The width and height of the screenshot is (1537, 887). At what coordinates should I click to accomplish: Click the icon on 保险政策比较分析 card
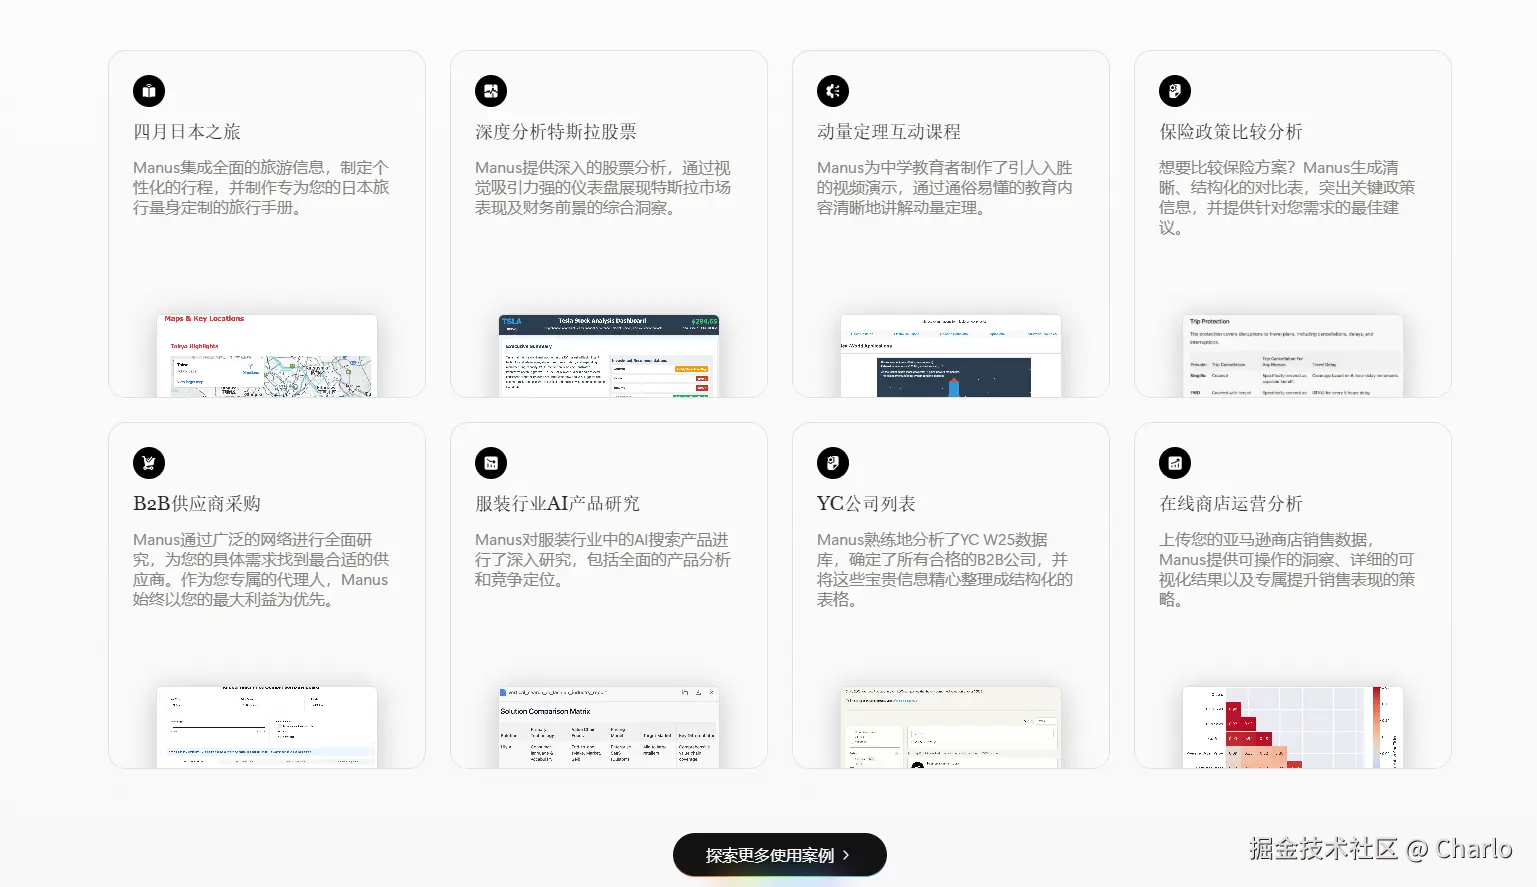1175,91
